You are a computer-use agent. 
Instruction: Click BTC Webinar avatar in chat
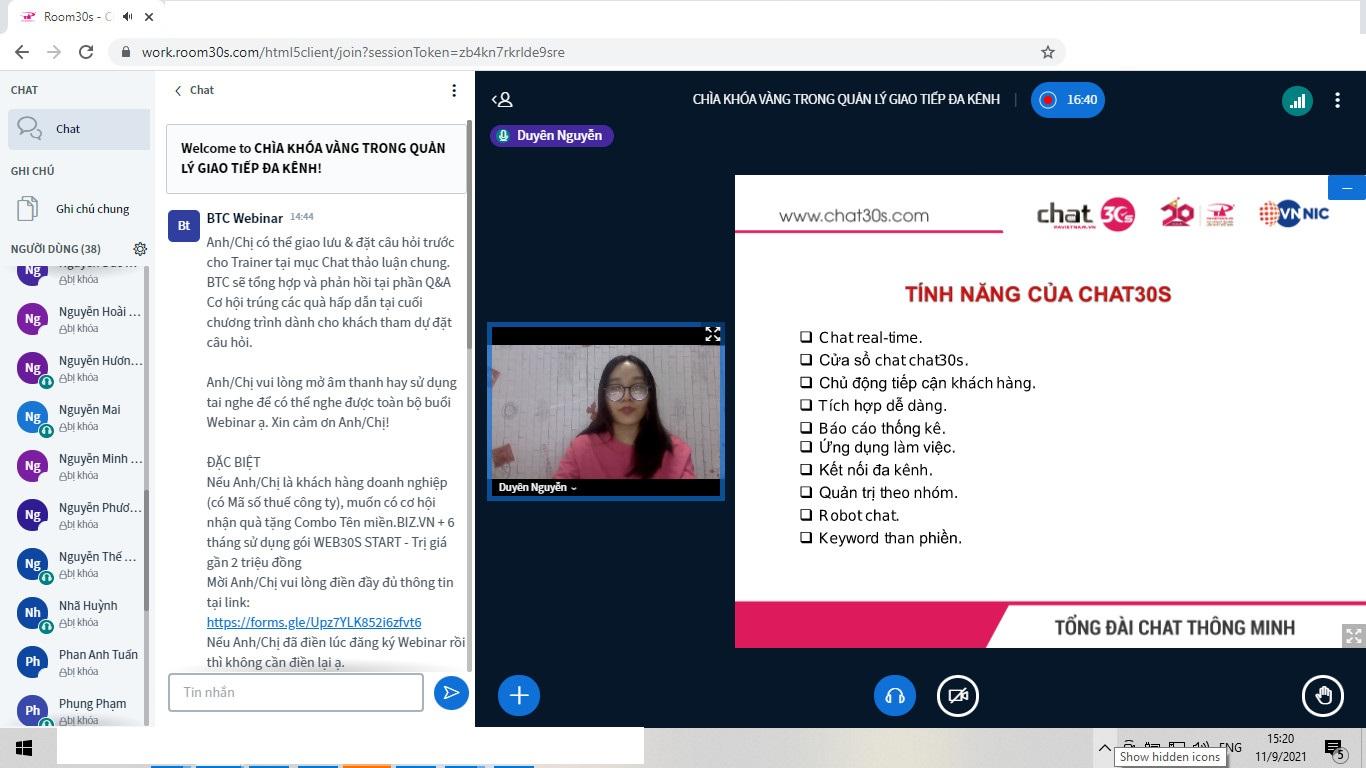[x=183, y=226]
